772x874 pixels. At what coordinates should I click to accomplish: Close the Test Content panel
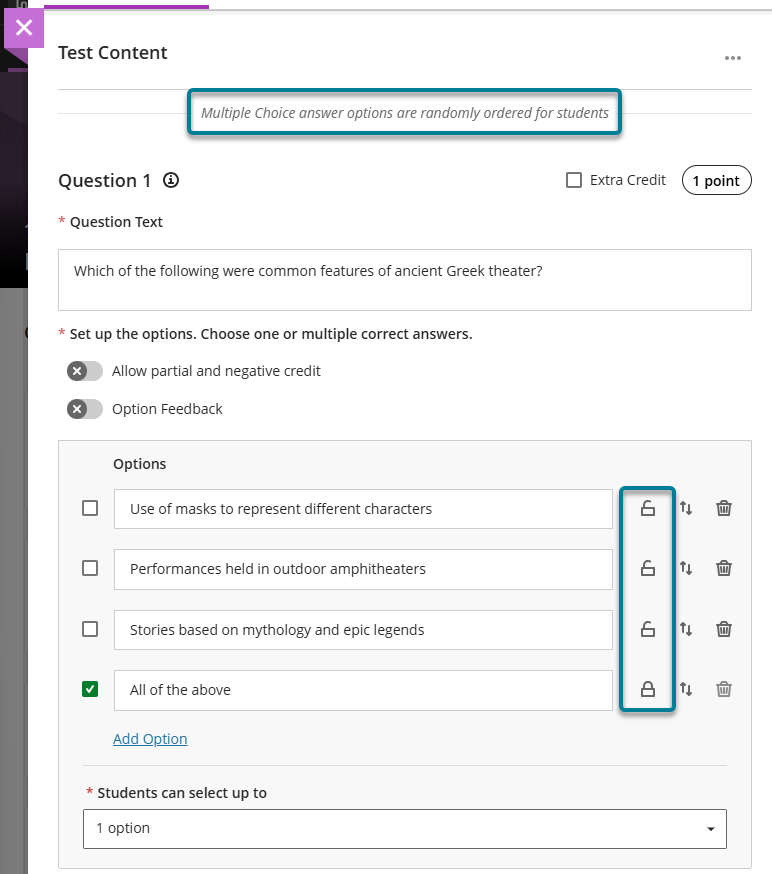click(24, 27)
